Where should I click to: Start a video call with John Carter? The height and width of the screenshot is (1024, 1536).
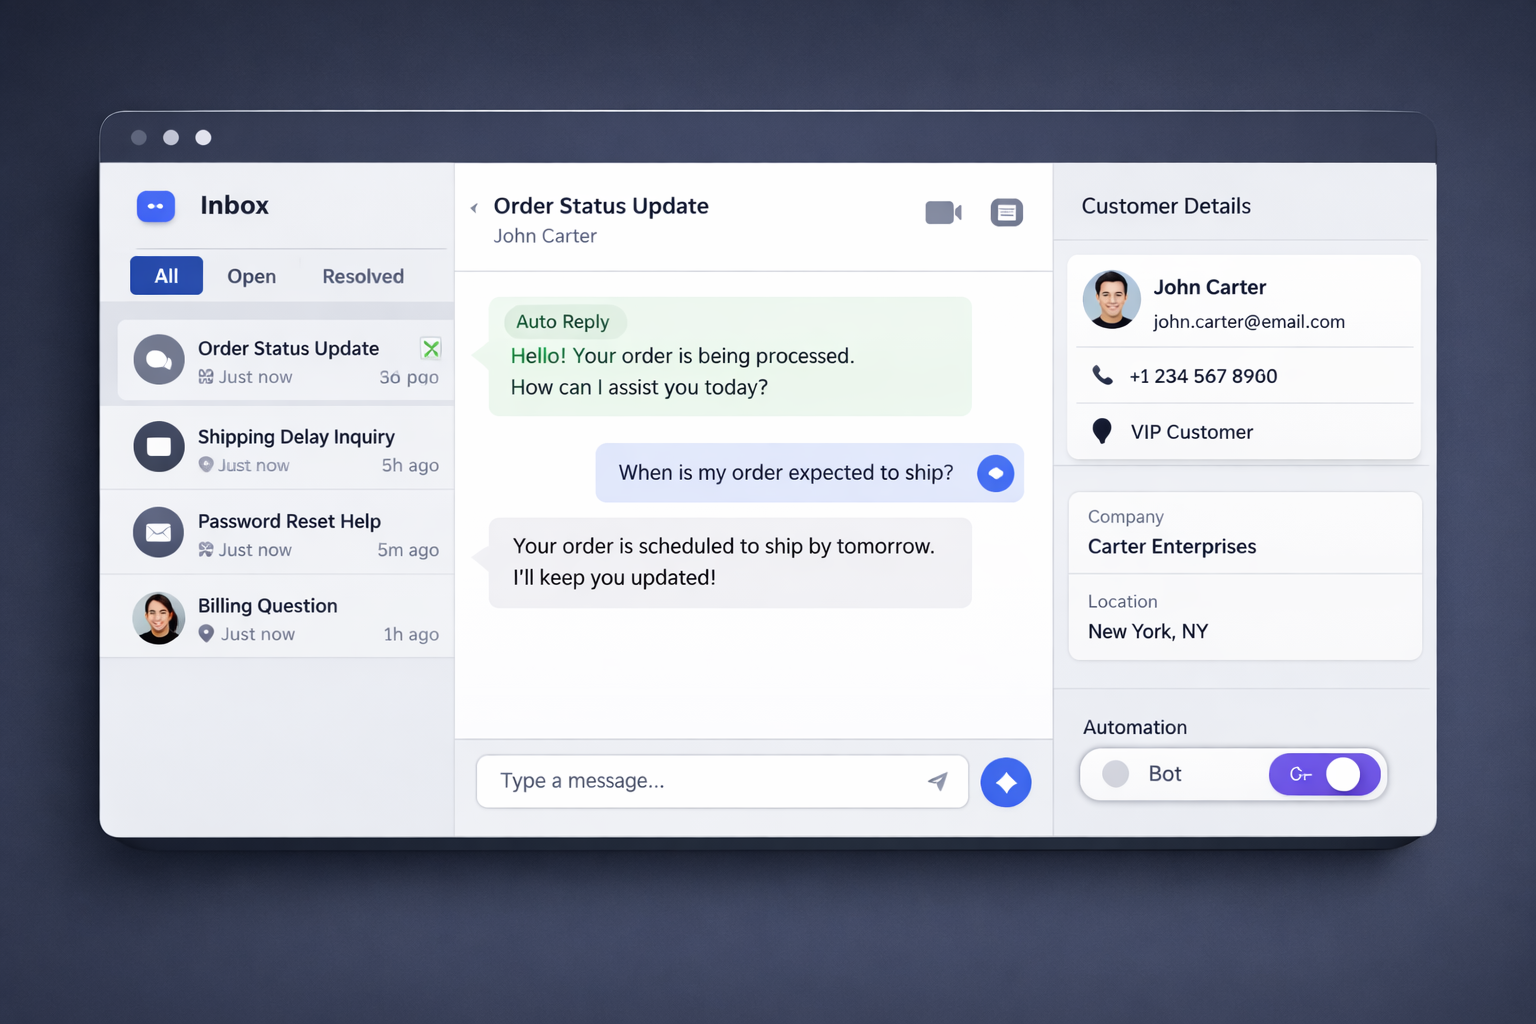pos(943,212)
